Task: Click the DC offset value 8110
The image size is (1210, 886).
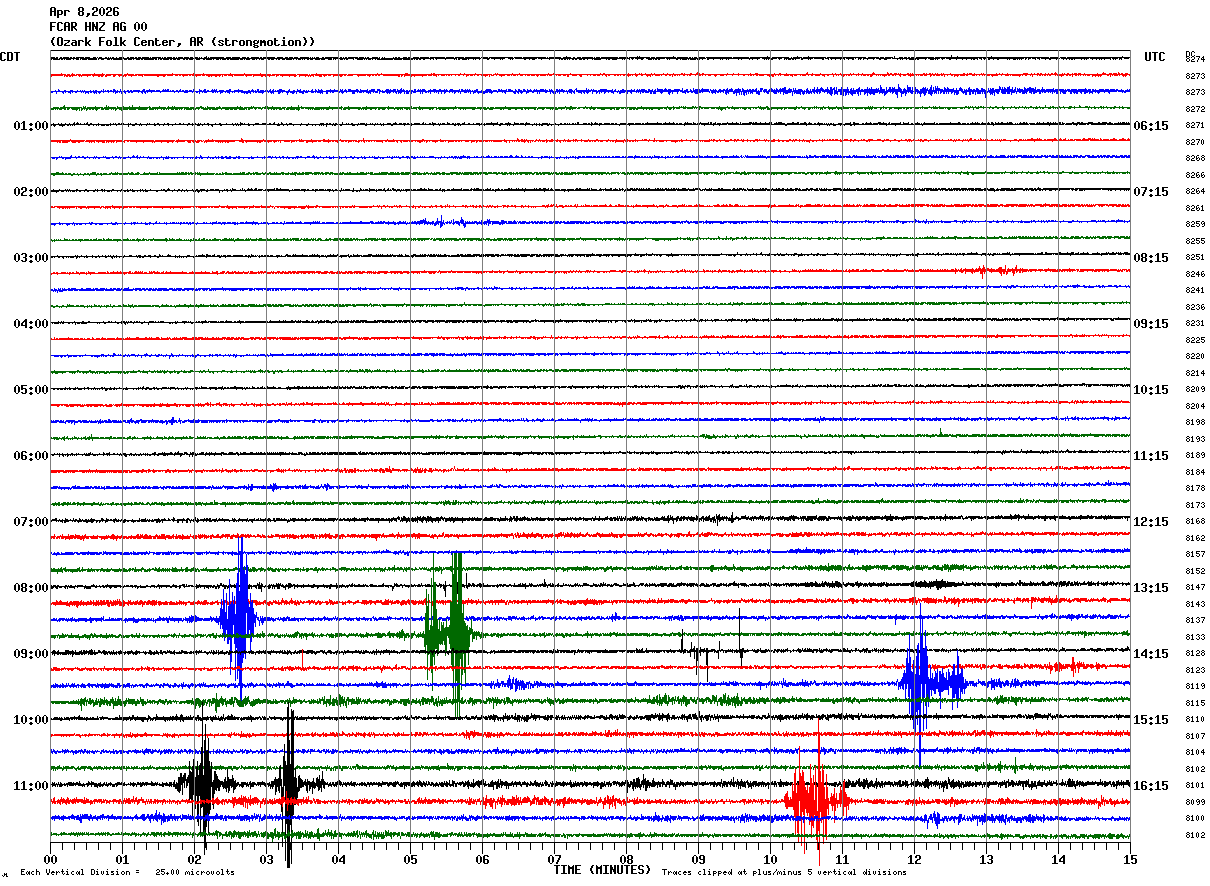Action: click(x=1195, y=720)
